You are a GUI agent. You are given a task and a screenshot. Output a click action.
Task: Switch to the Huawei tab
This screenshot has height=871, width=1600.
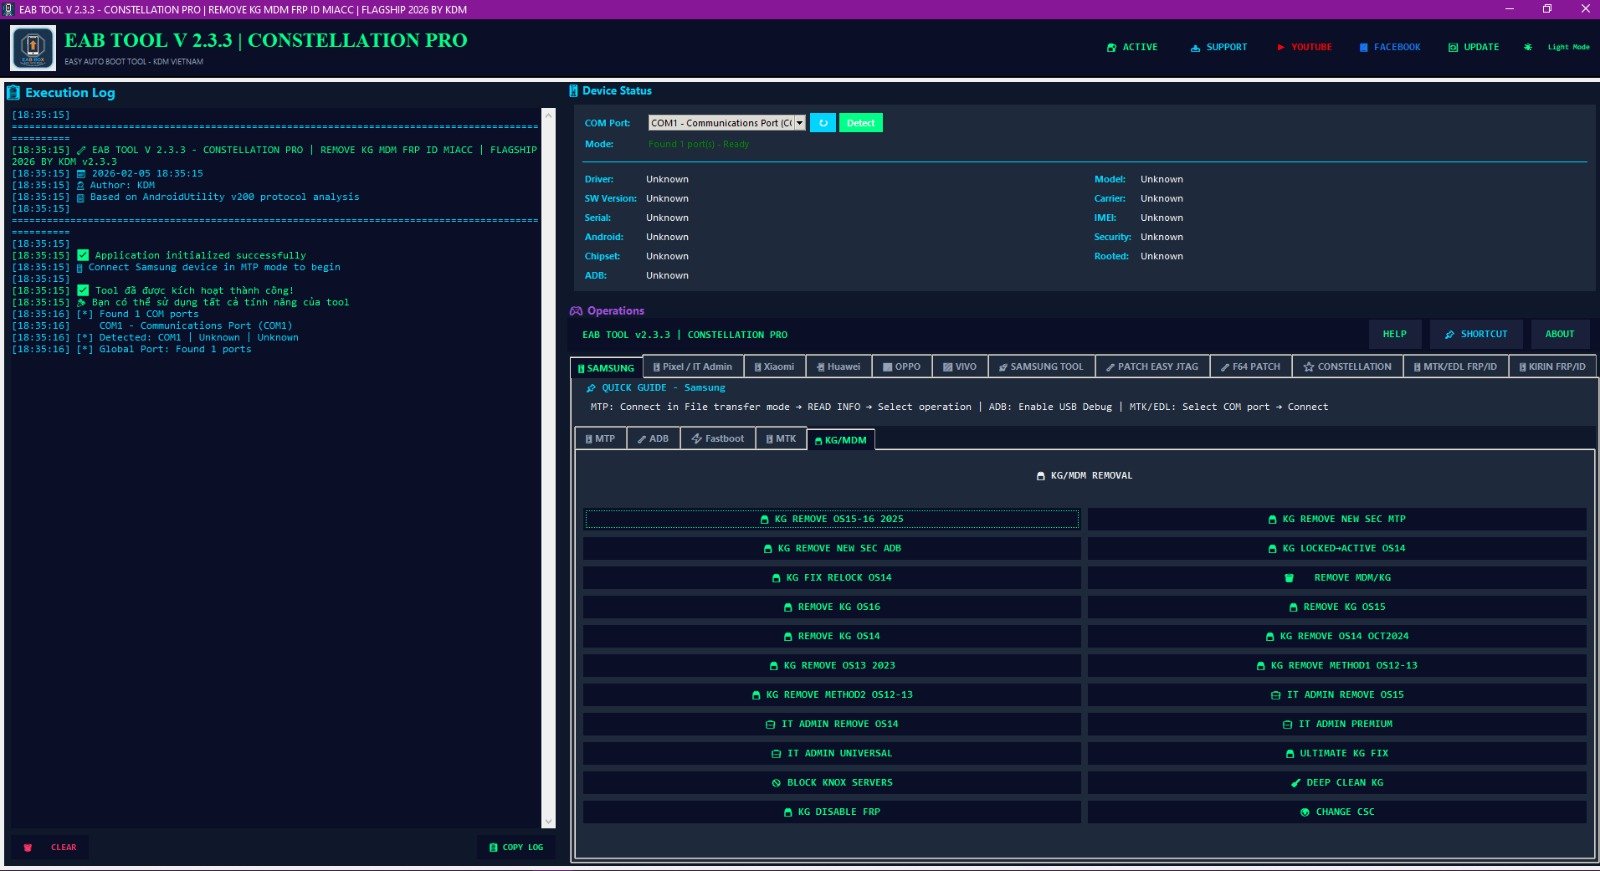pos(838,367)
